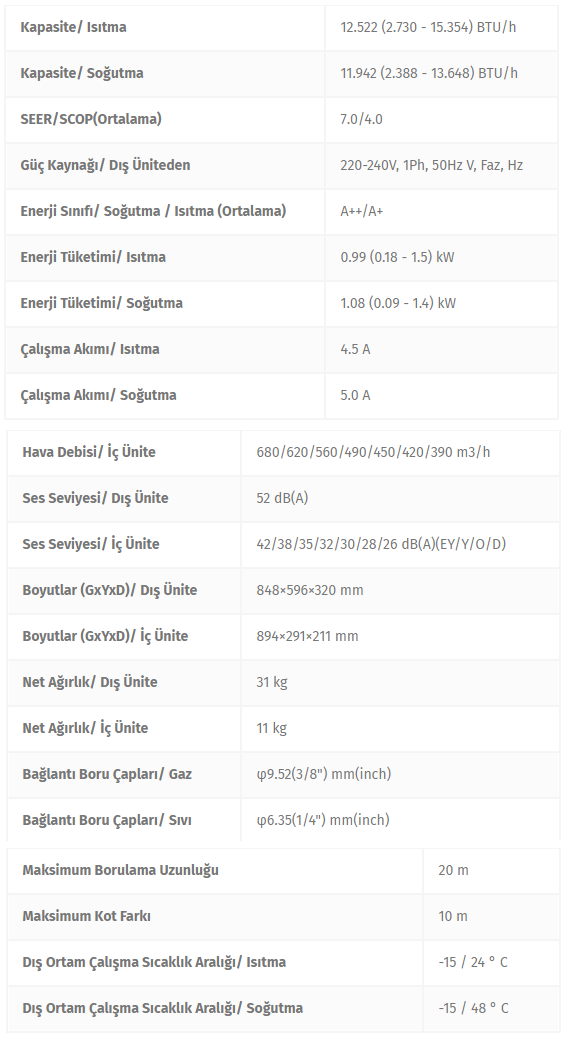Click the SEER/SCOP(Ortalama) label
The height and width of the screenshot is (1041, 567).
click(91, 119)
